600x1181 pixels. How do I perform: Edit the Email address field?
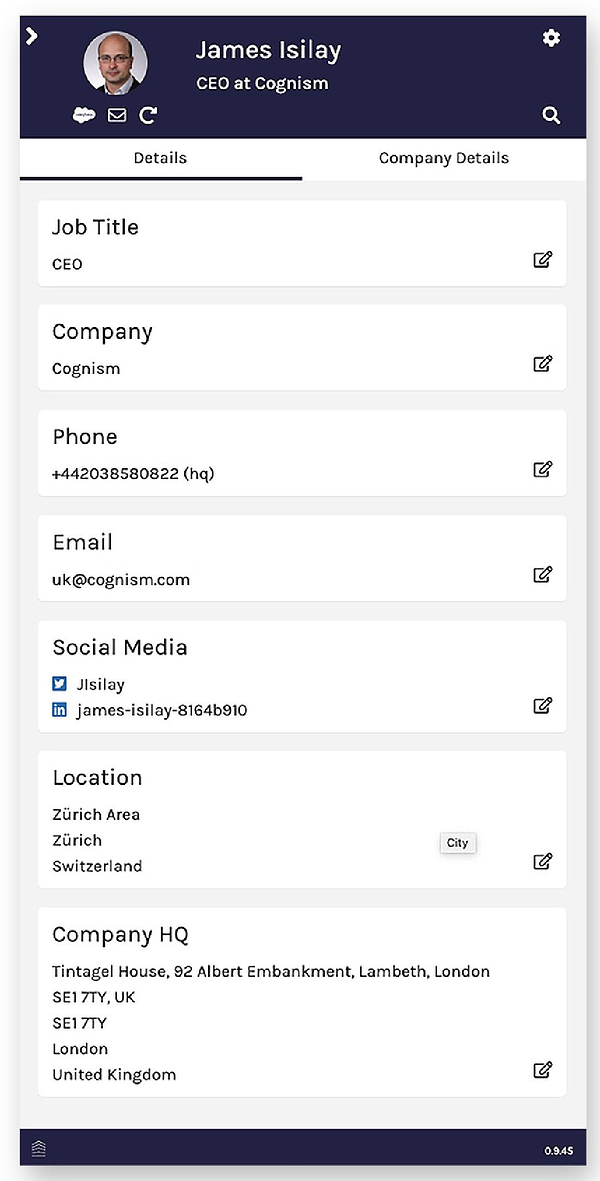(543, 575)
